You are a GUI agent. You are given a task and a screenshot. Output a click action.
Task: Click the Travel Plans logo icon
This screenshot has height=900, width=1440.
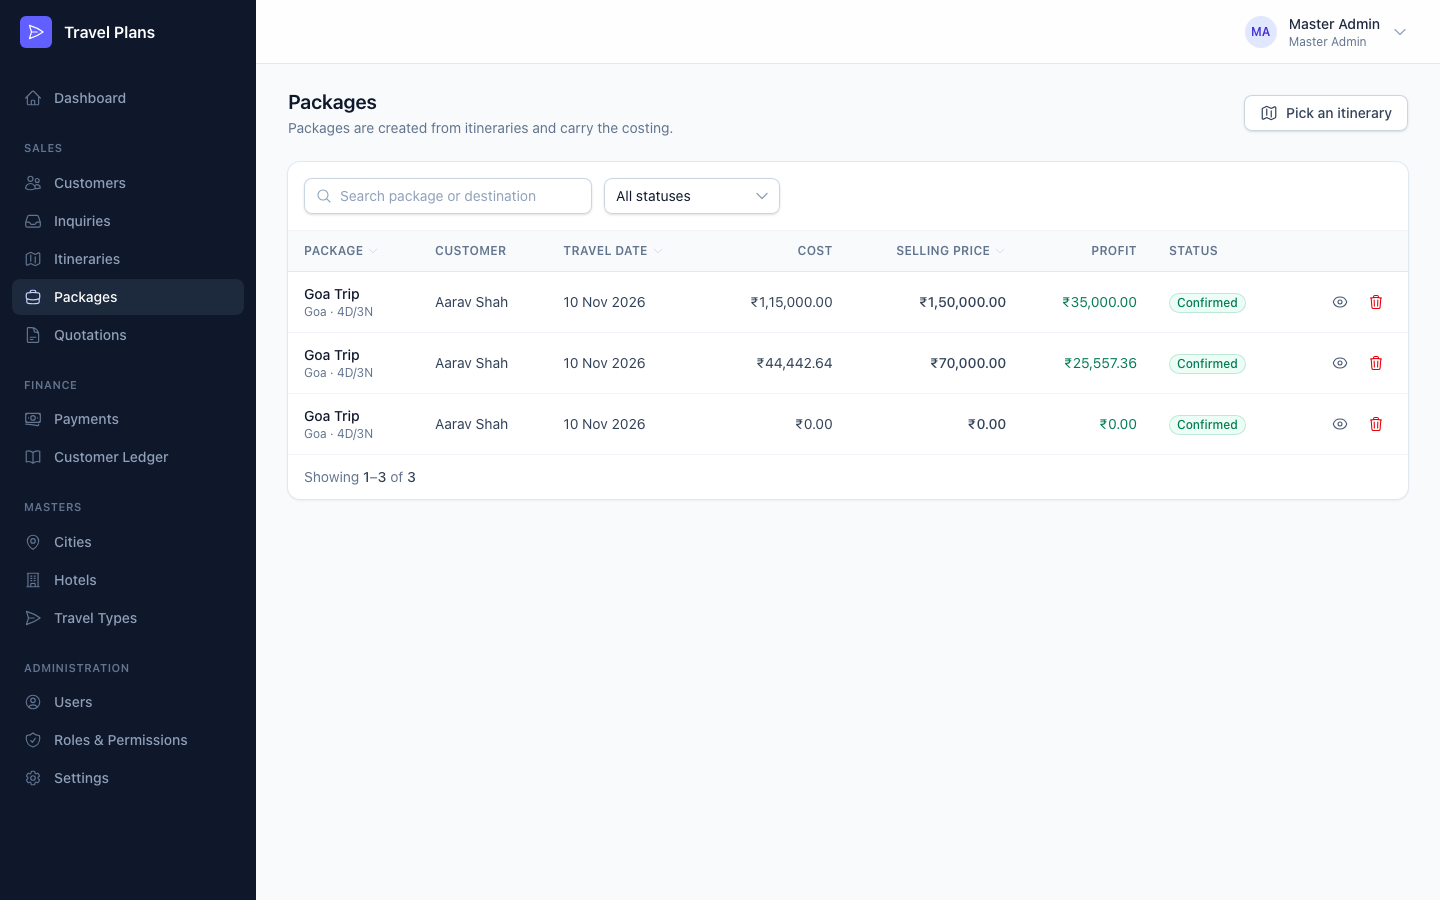[x=36, y=32]
